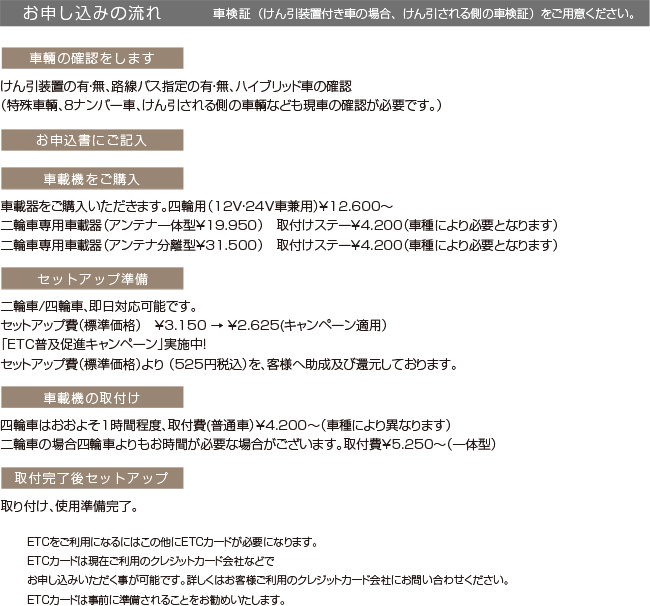
Task: Click the note about クレジットカード会社などで
Action: [x=150, y=561]
